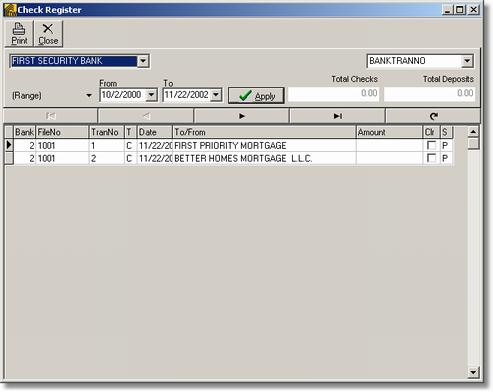Click the refresh records button
This screenshot has height=392, width=493.
coord(433,116)
